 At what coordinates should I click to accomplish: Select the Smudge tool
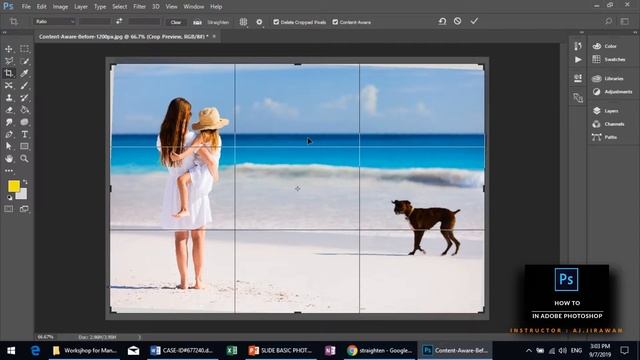tap(9, 122)
